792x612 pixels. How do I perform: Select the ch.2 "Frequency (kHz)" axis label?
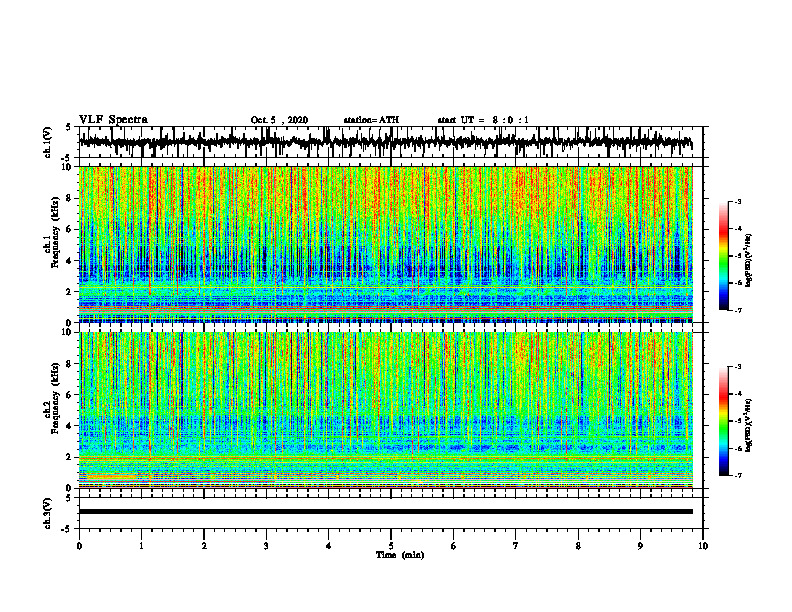click(56, 398)
